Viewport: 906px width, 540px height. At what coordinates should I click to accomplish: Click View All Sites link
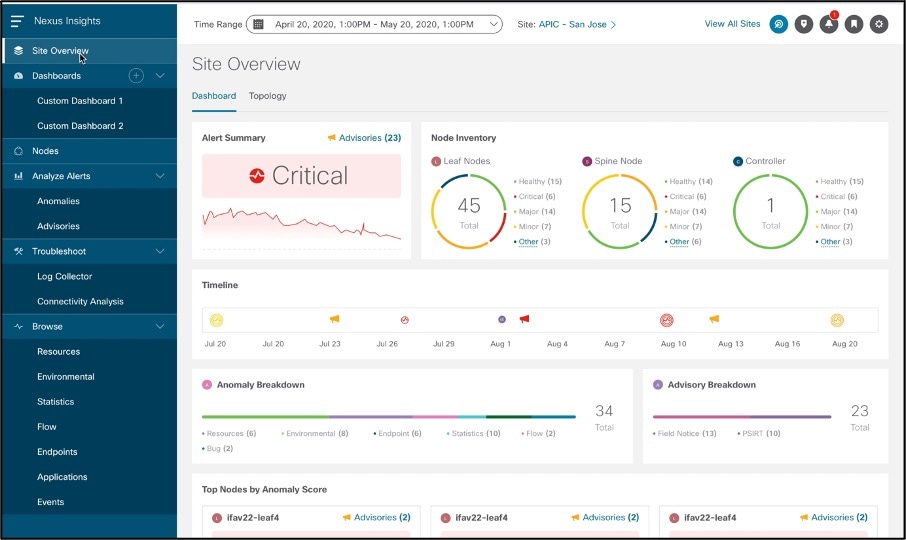pyautogui.click(x=732, y=24)
